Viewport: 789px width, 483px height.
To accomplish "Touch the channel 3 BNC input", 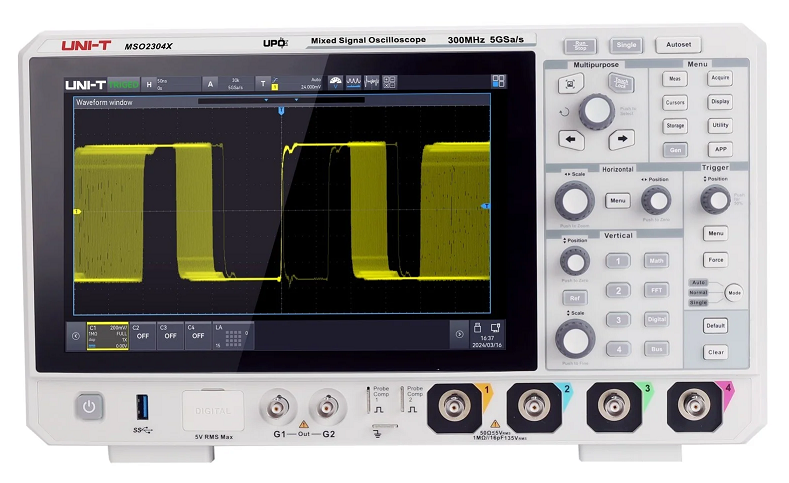I will point(614,406).
